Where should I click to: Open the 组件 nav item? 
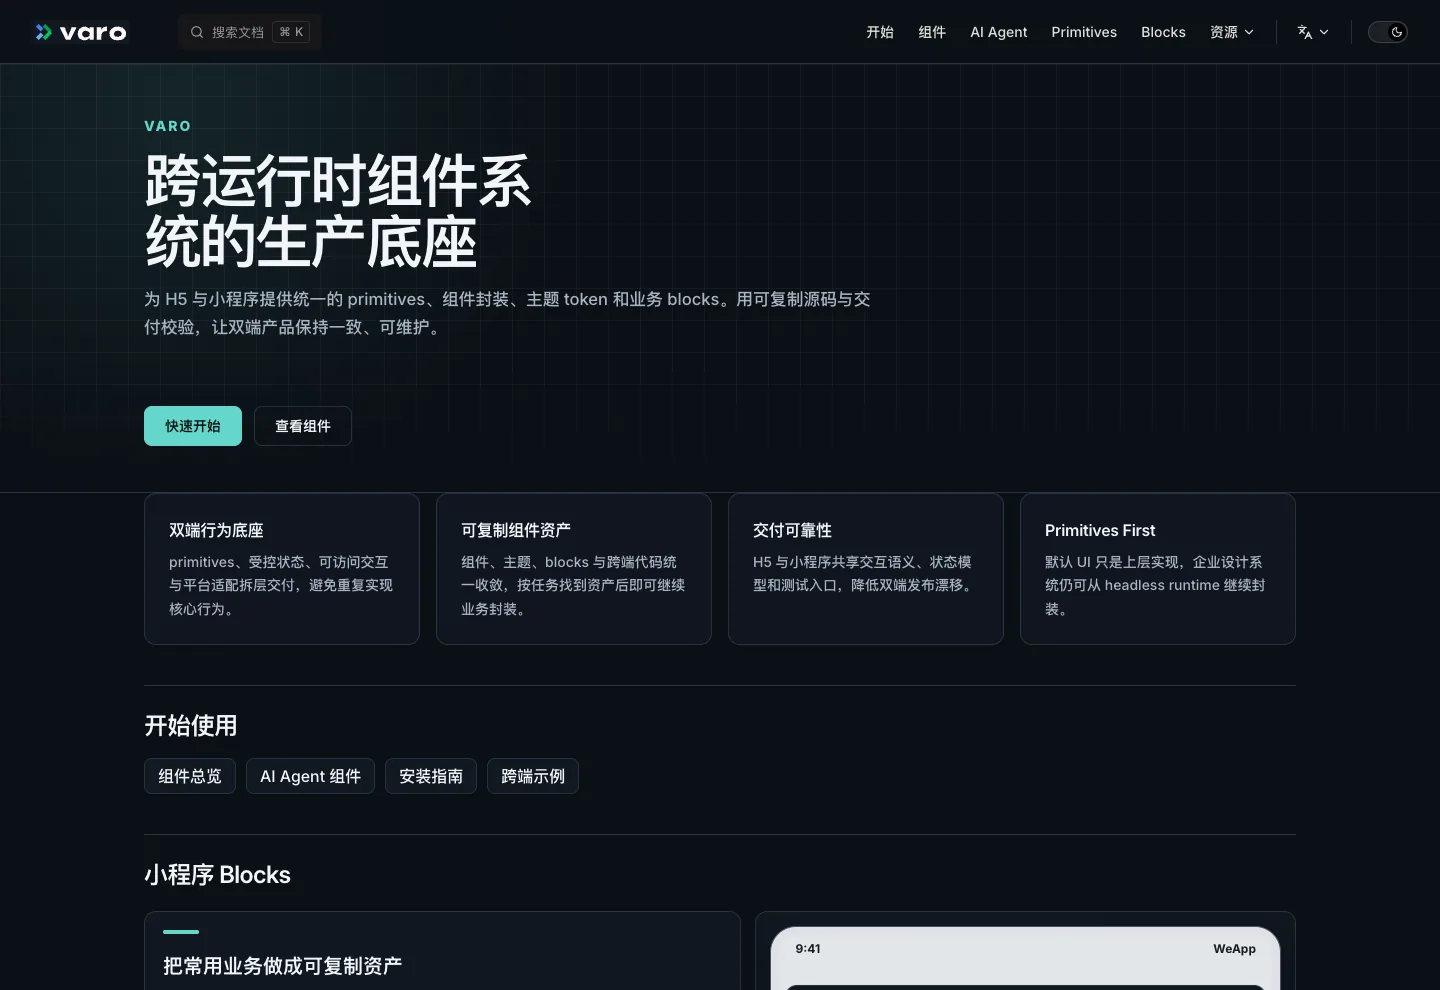(x=932, y=32)
